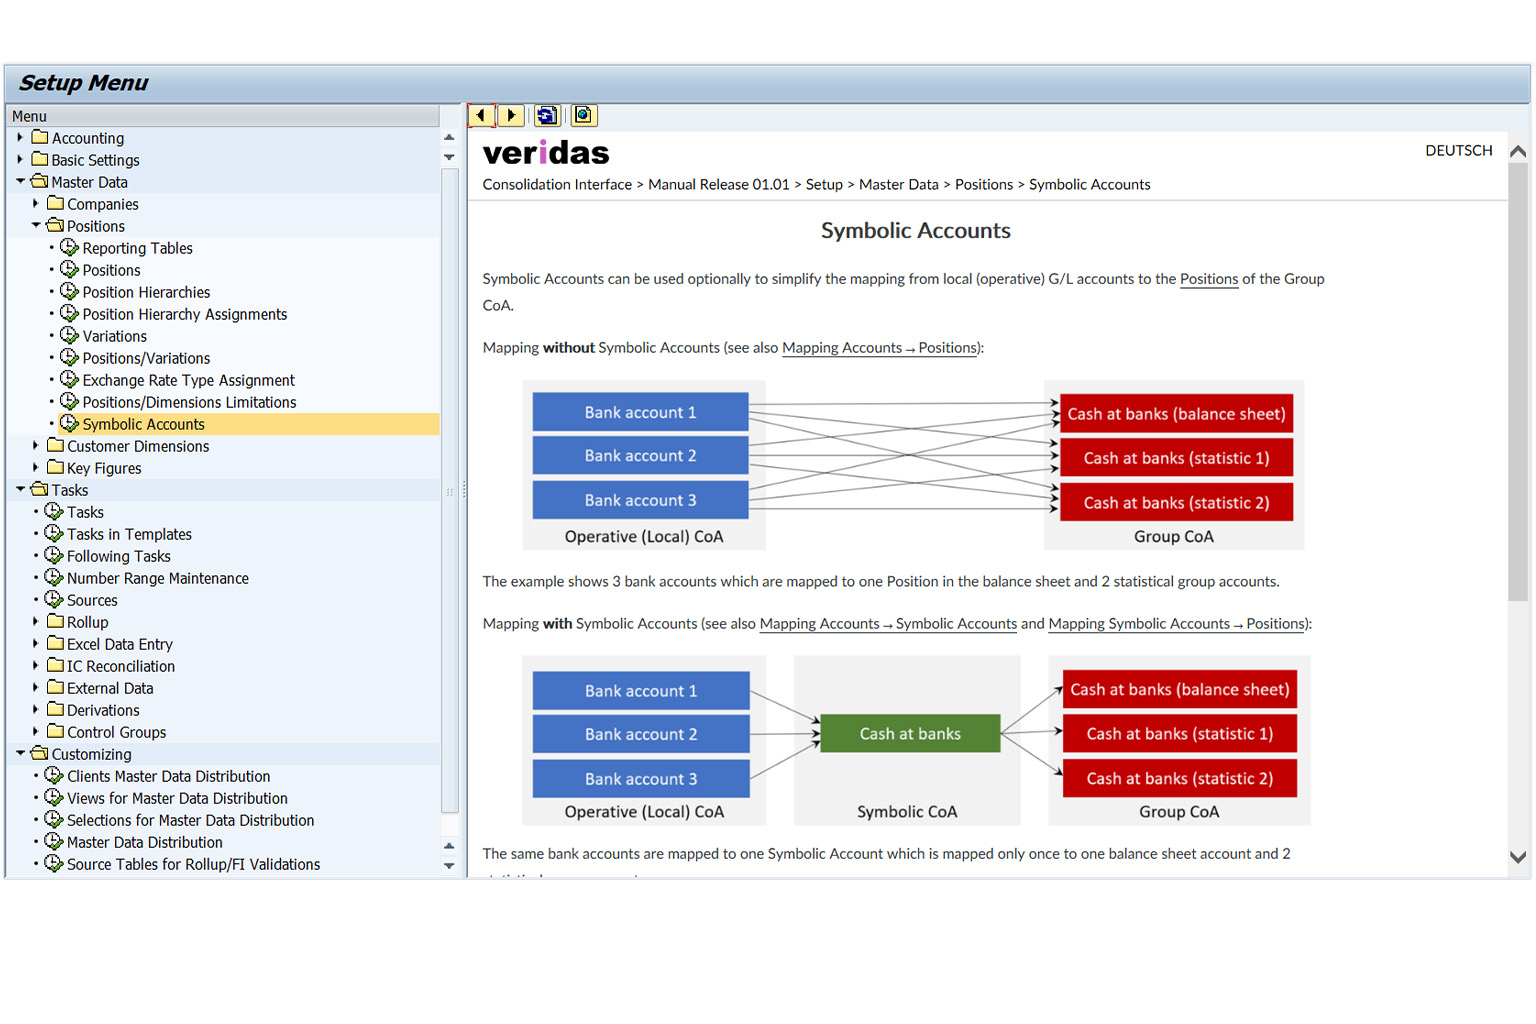Viewport: 1536px width, 1024px height.
Task: Collapse the Customizing section arrow
Action: point(20,754)
